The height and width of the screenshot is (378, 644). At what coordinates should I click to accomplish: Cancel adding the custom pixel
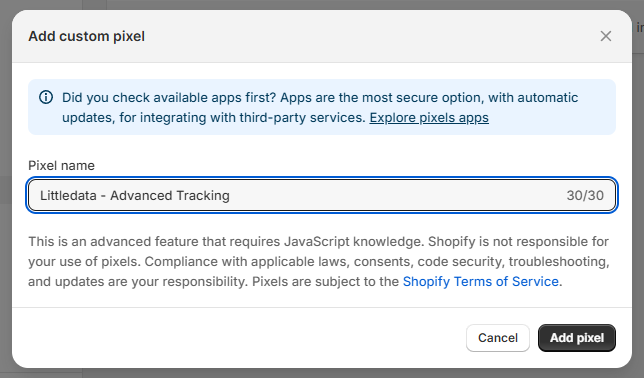point(498,338)
